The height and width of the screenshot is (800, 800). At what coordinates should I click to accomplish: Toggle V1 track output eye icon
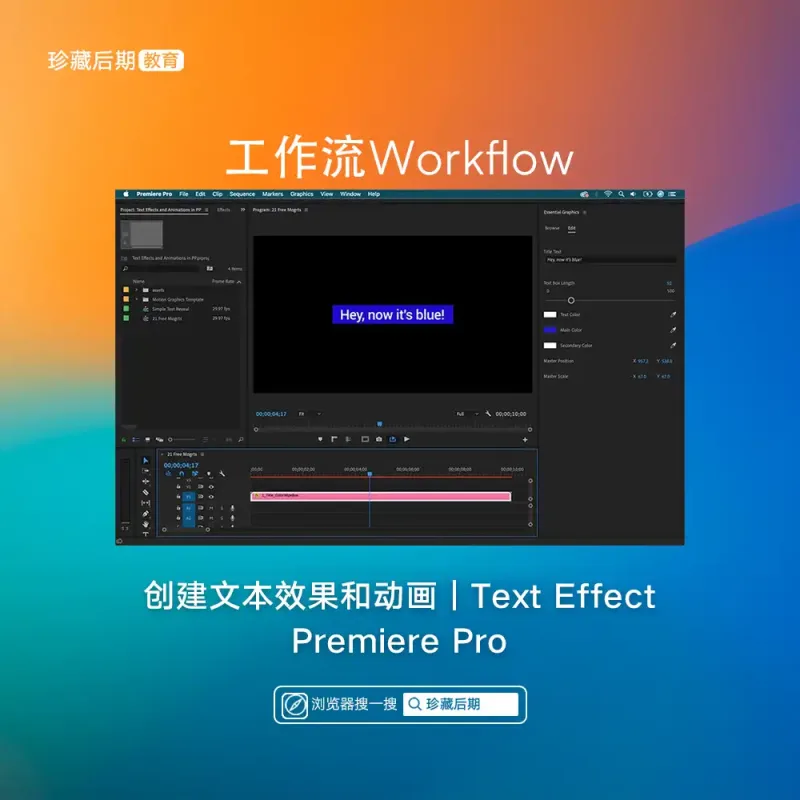[x=211, y=496]
